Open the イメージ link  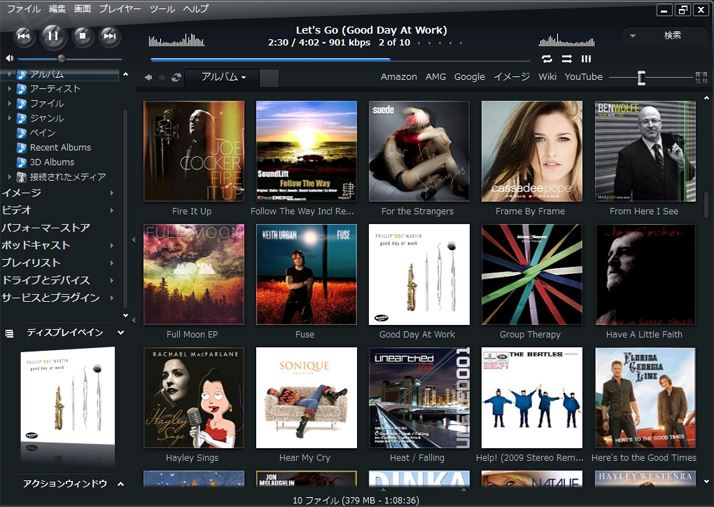511,77
